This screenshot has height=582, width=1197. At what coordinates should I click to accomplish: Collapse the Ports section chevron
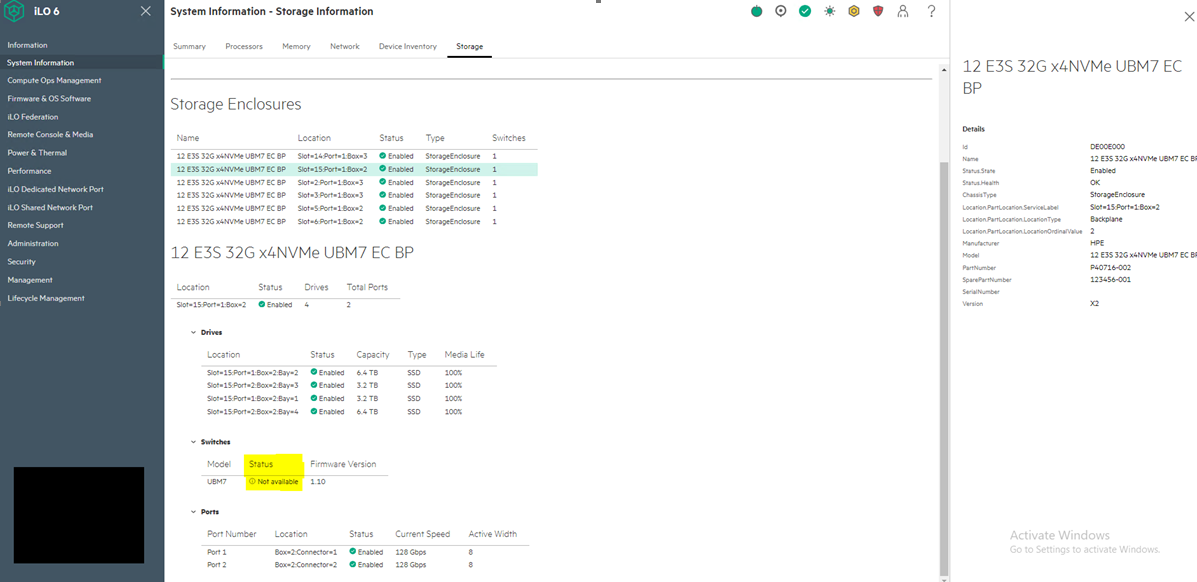[x=194, y=512]
